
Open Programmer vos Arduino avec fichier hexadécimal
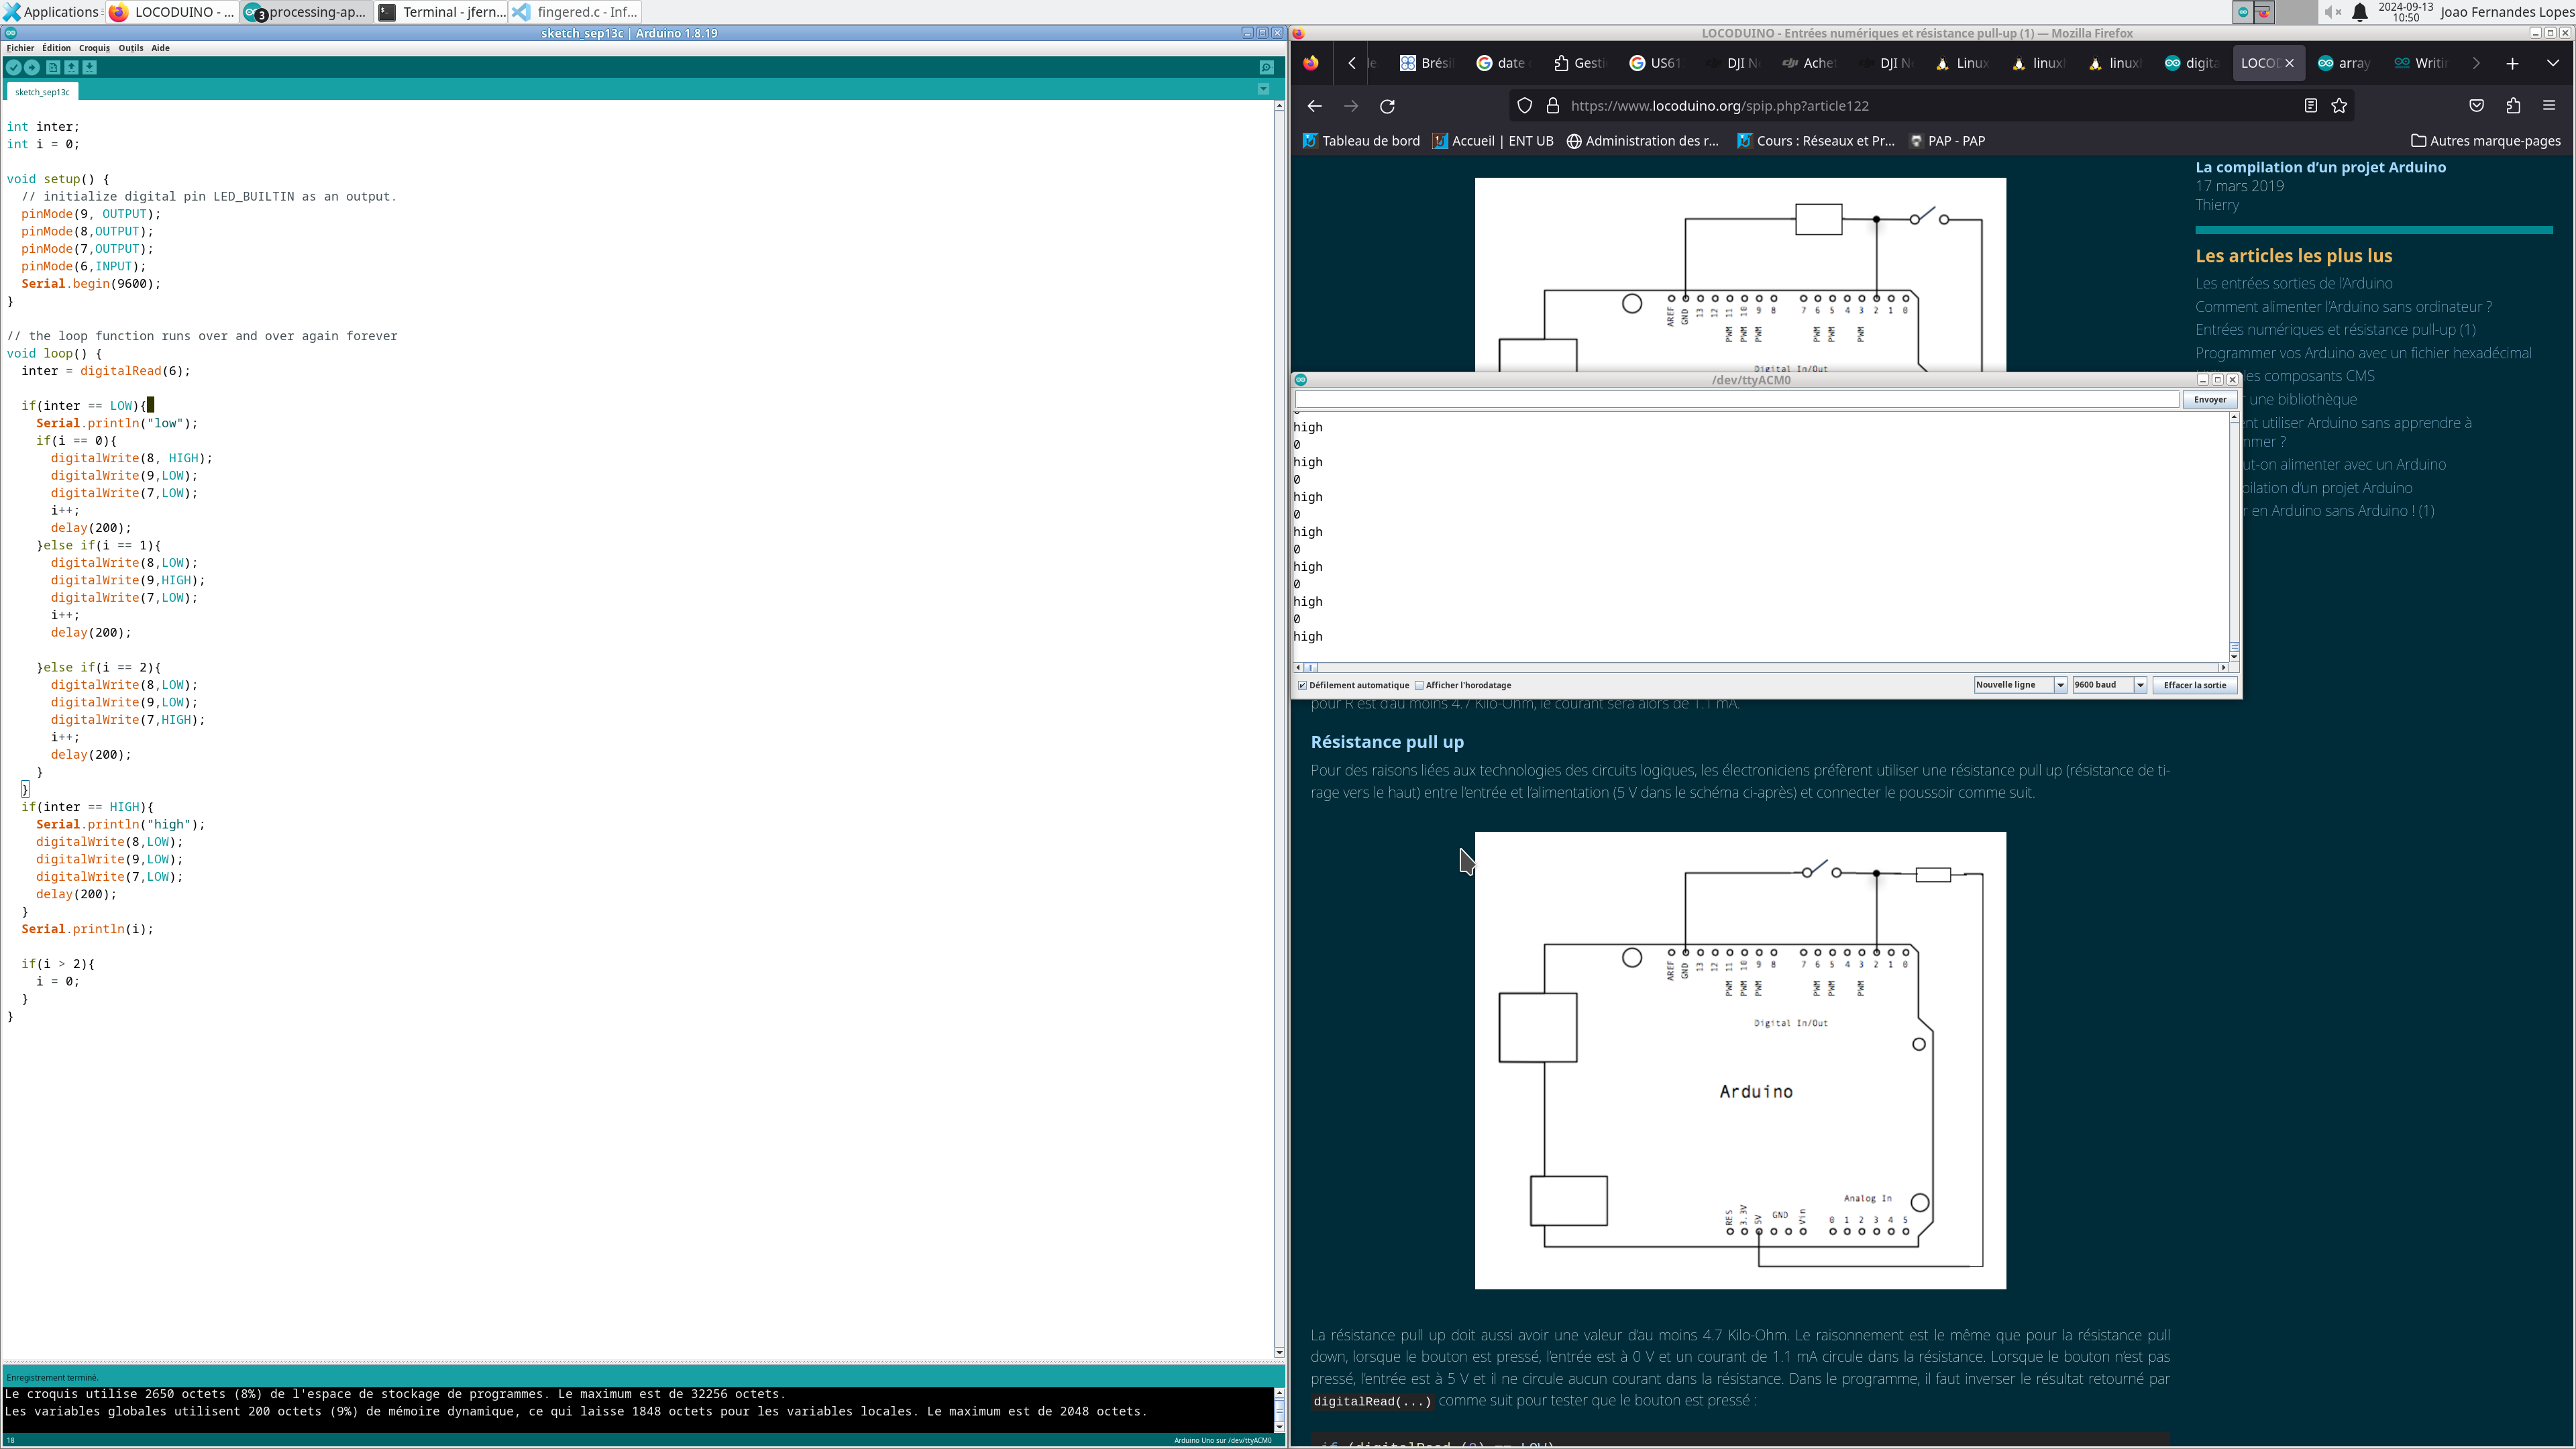point(2363,353)
